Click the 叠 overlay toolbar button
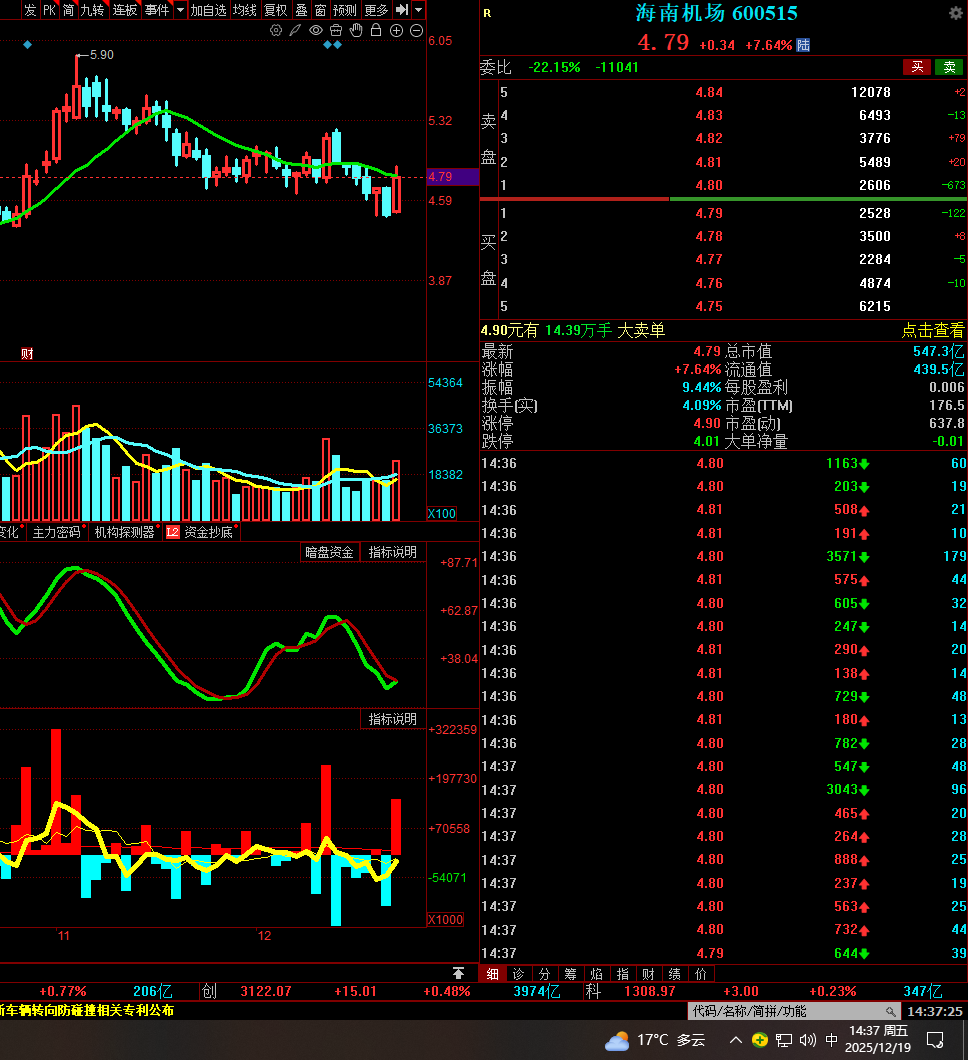 tap(301, 10)
